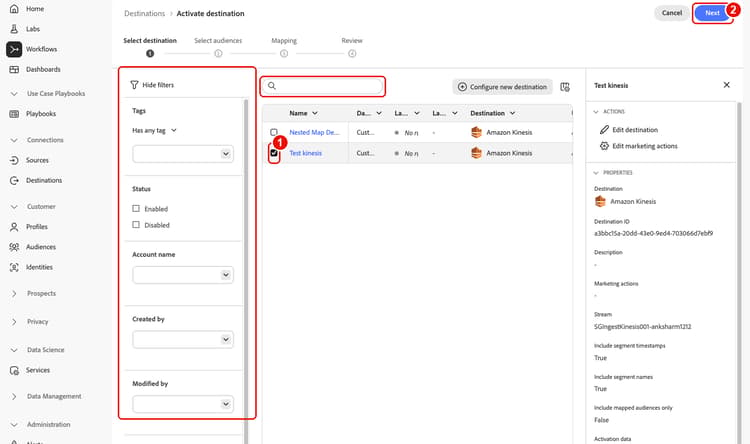Select the Workflows icon in sidebar
This screenshot has width=750, height=444.
14,49
